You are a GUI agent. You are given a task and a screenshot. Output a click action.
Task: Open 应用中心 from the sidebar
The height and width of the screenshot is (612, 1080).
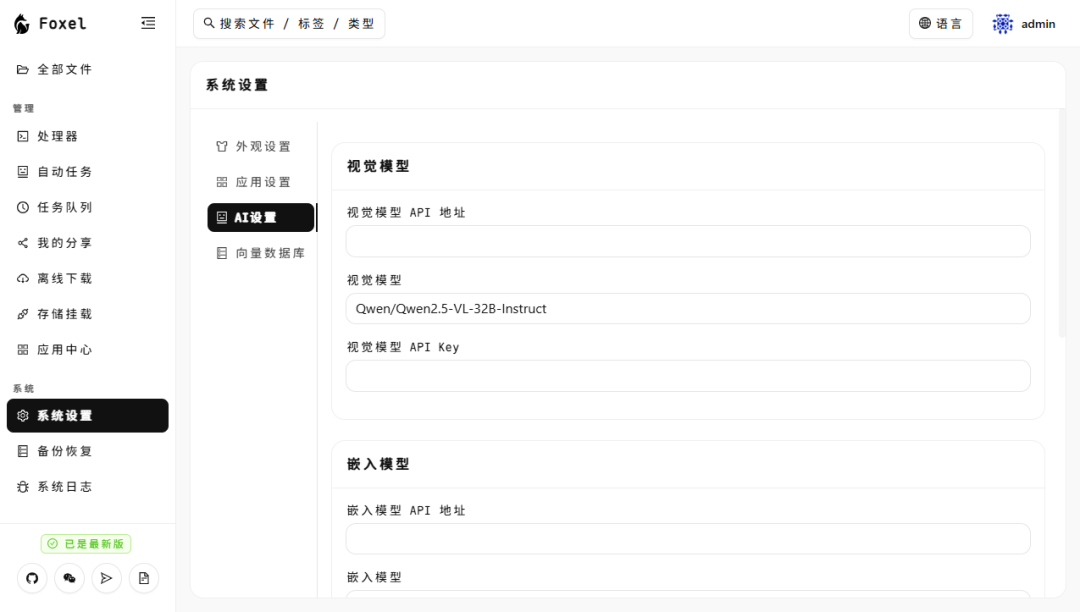58,350
